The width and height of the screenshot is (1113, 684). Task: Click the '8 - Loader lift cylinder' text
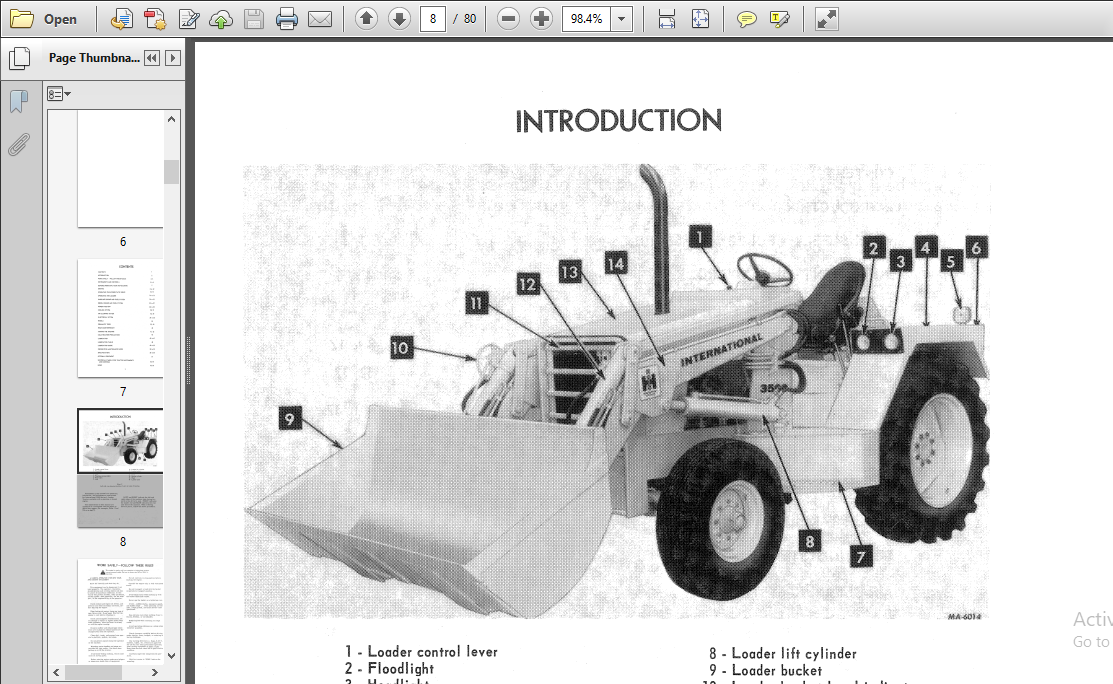[x=782, y=653]
